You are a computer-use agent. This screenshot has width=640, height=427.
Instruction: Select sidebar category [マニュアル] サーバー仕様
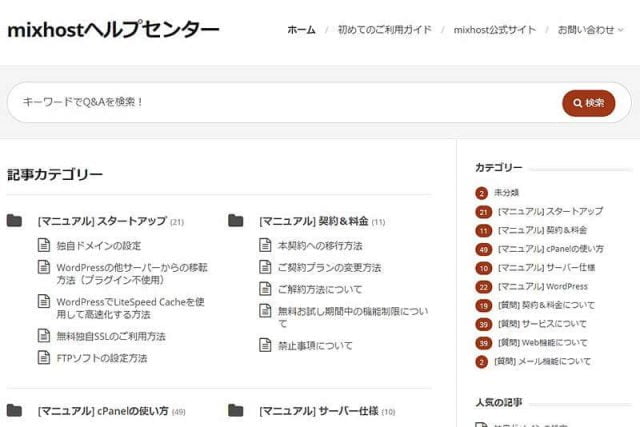[x=547, y=267]
